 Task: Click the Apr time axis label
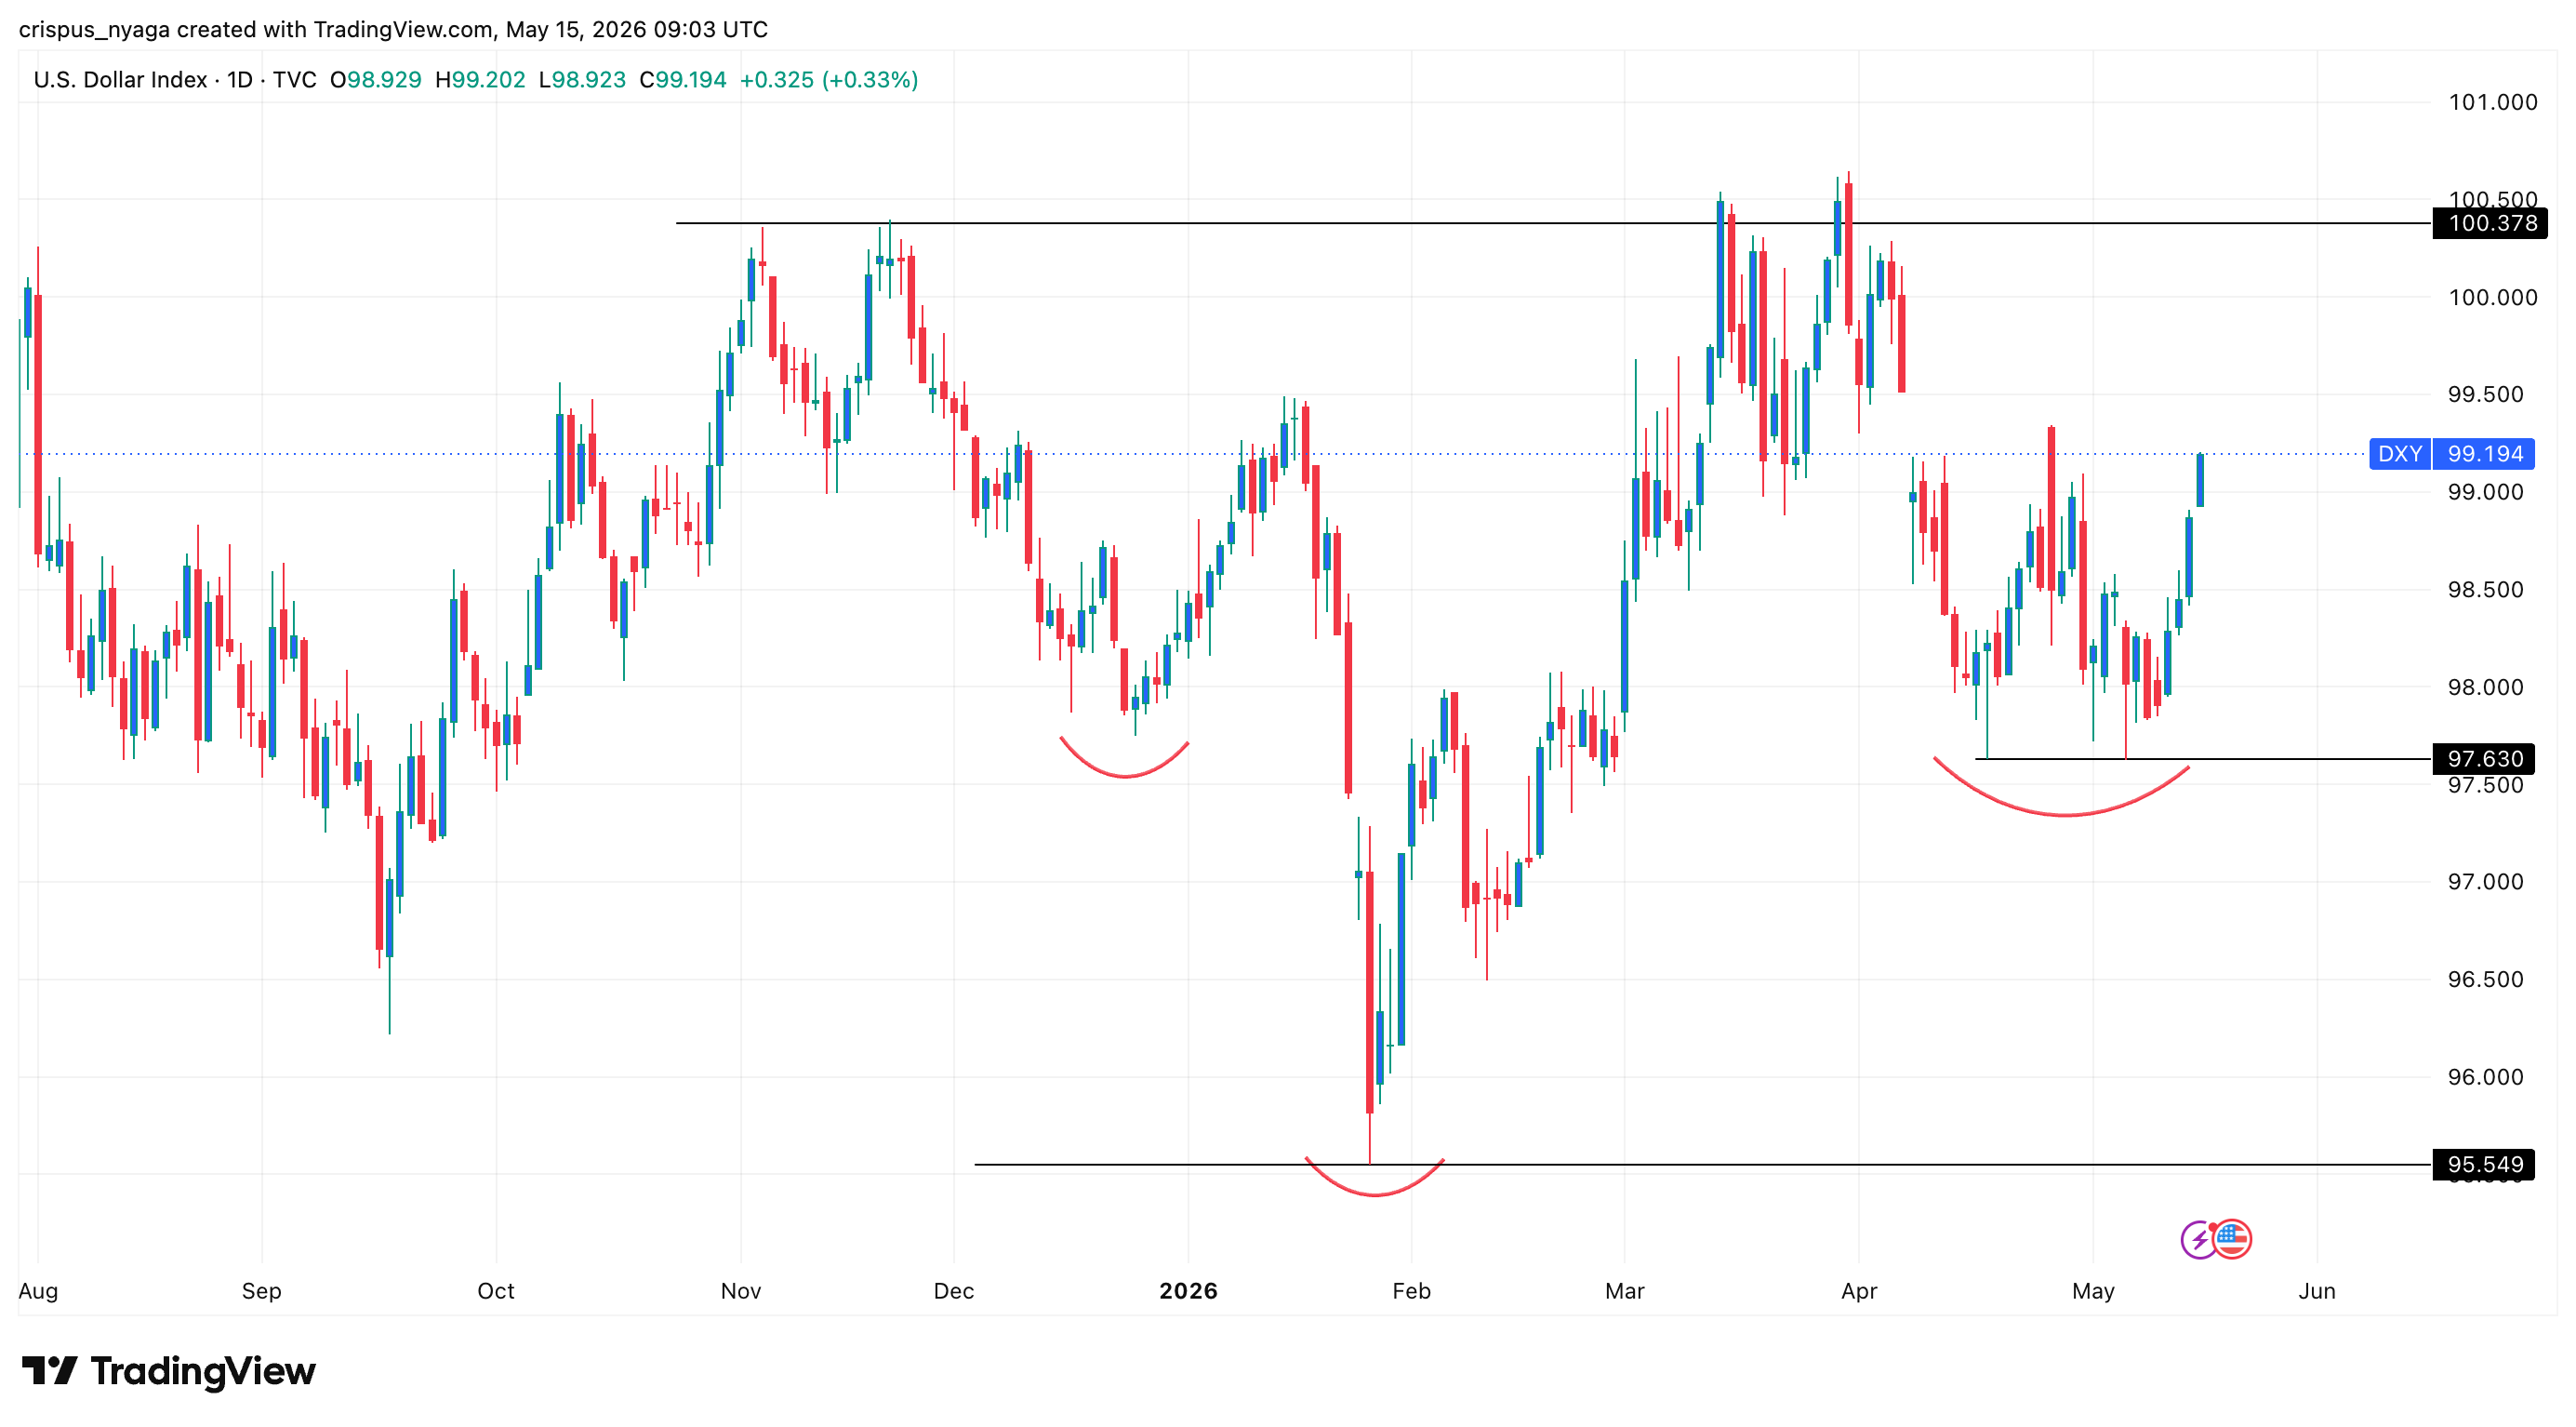pos(1859,1291)
